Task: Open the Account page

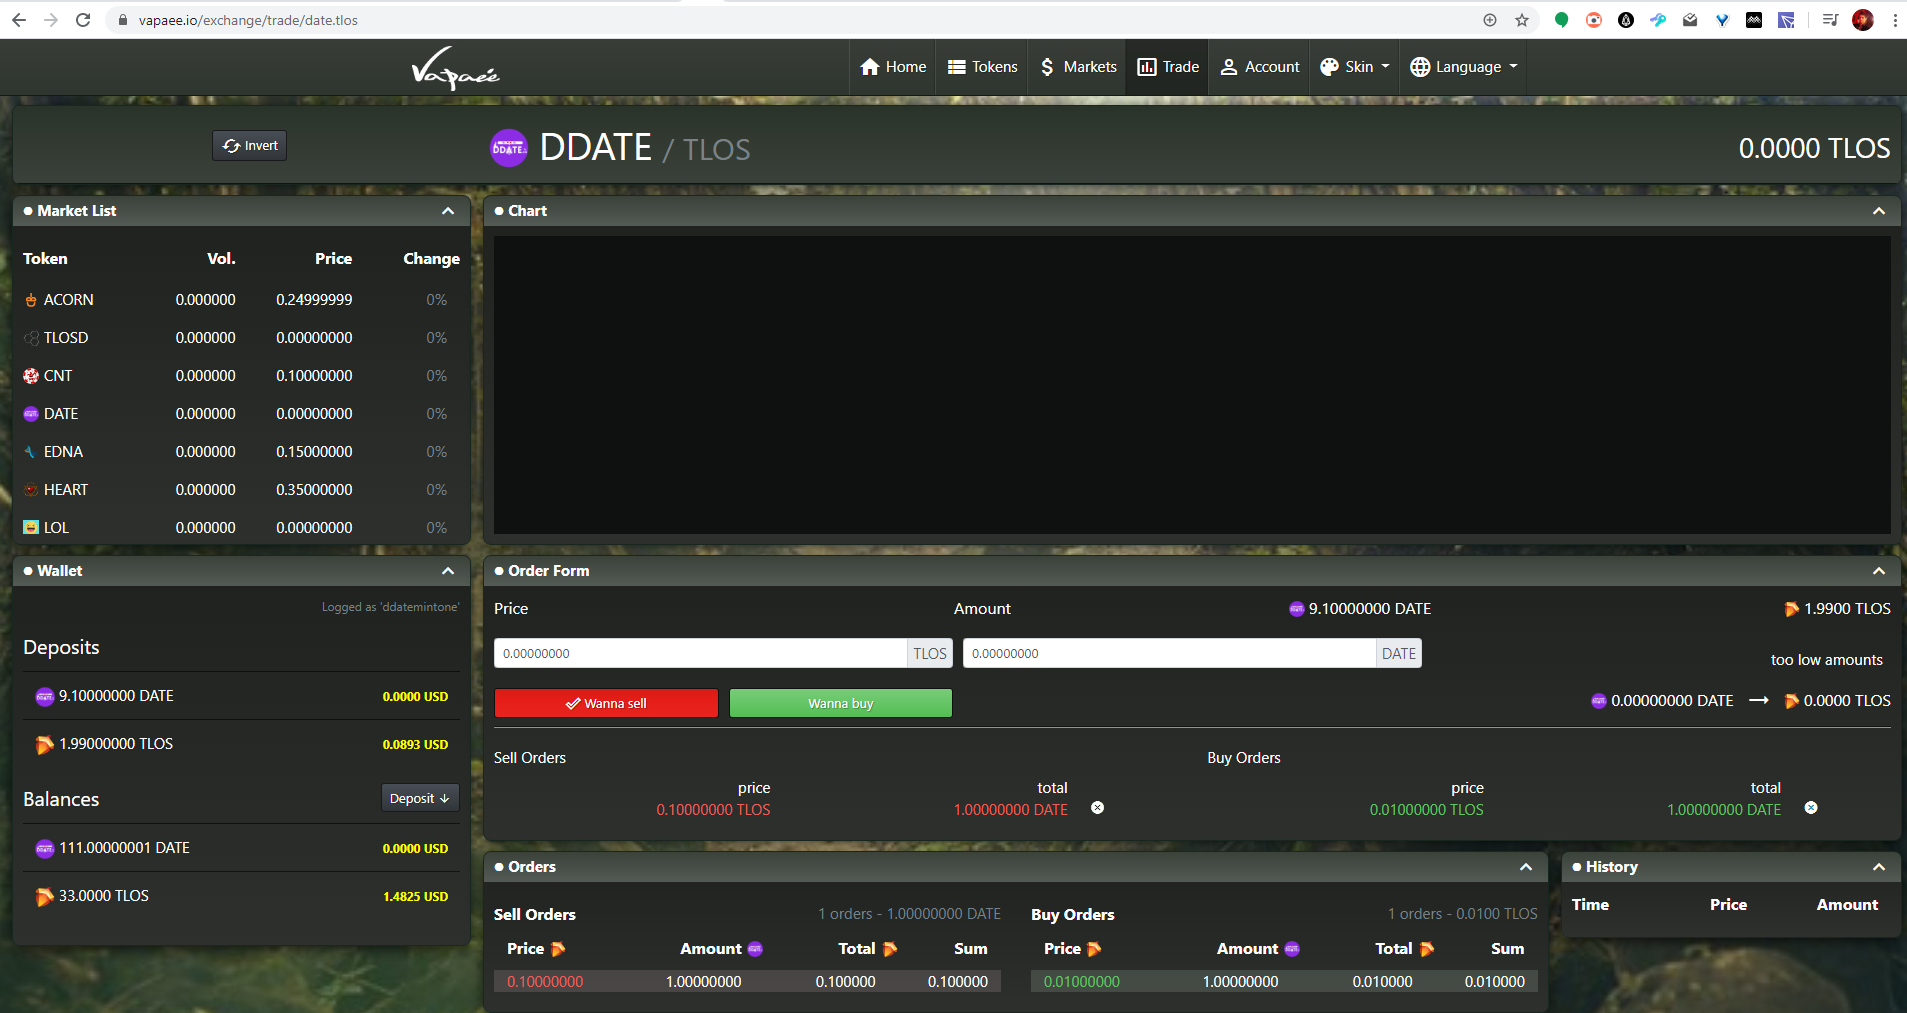Action: pyautogui.click(x=1260, y=67)
